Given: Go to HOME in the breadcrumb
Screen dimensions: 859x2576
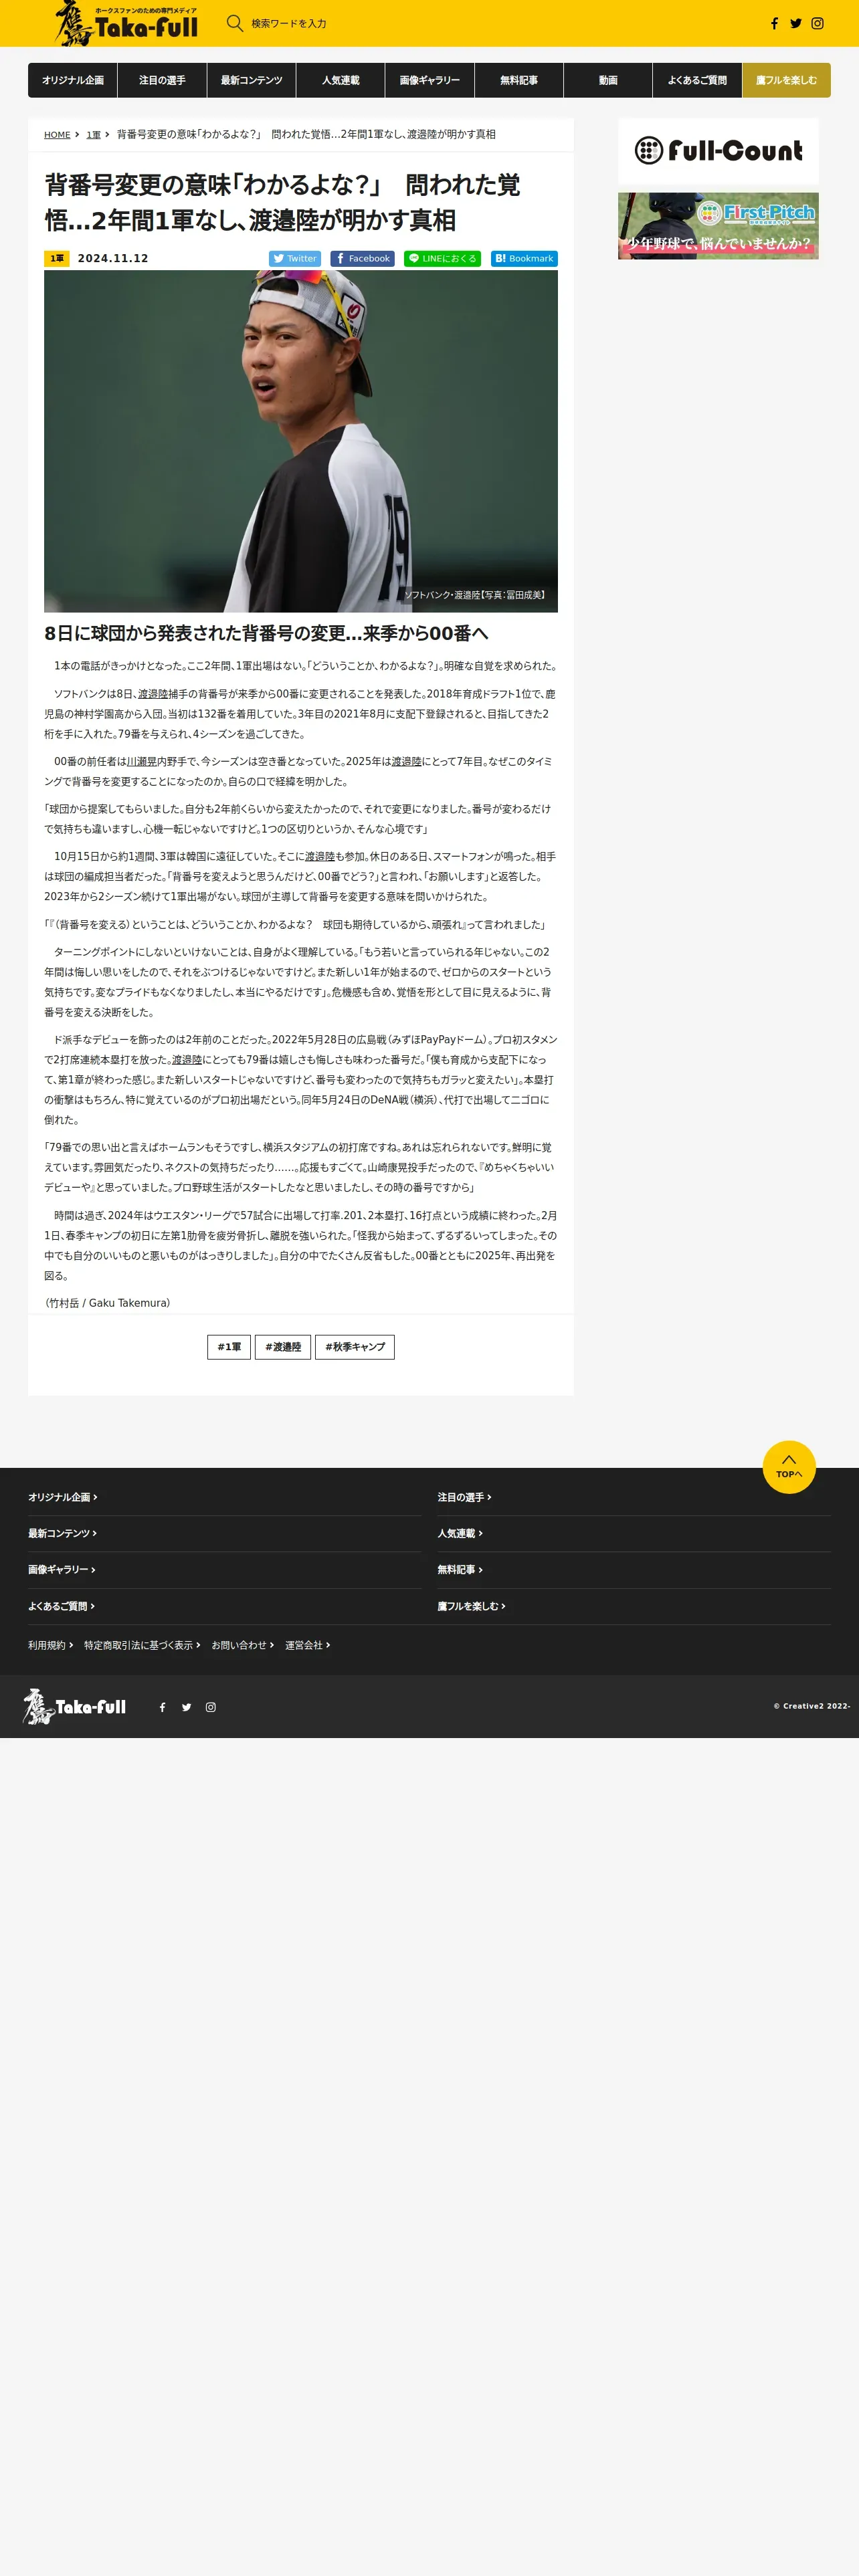Looking at the screenshot, I should coord(57,135).
